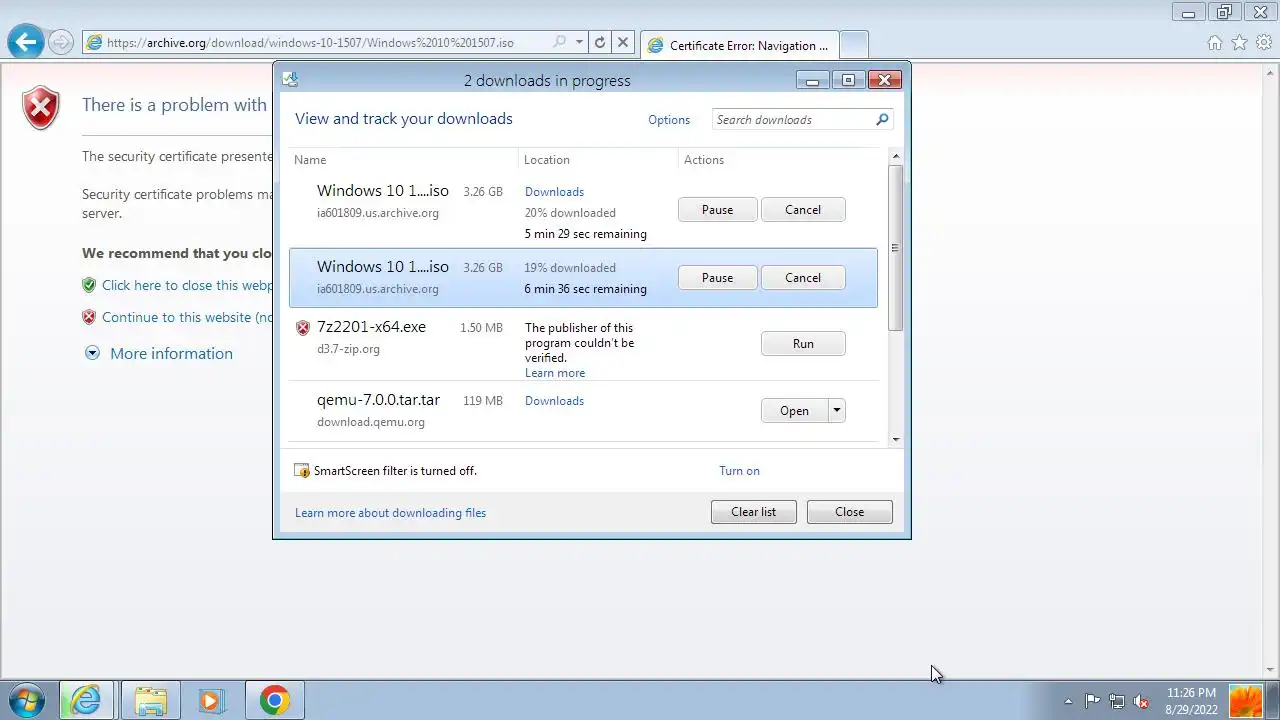Select the 7z2201-x64.exe file name
The image size is (1280, 720).
point(371,327)
